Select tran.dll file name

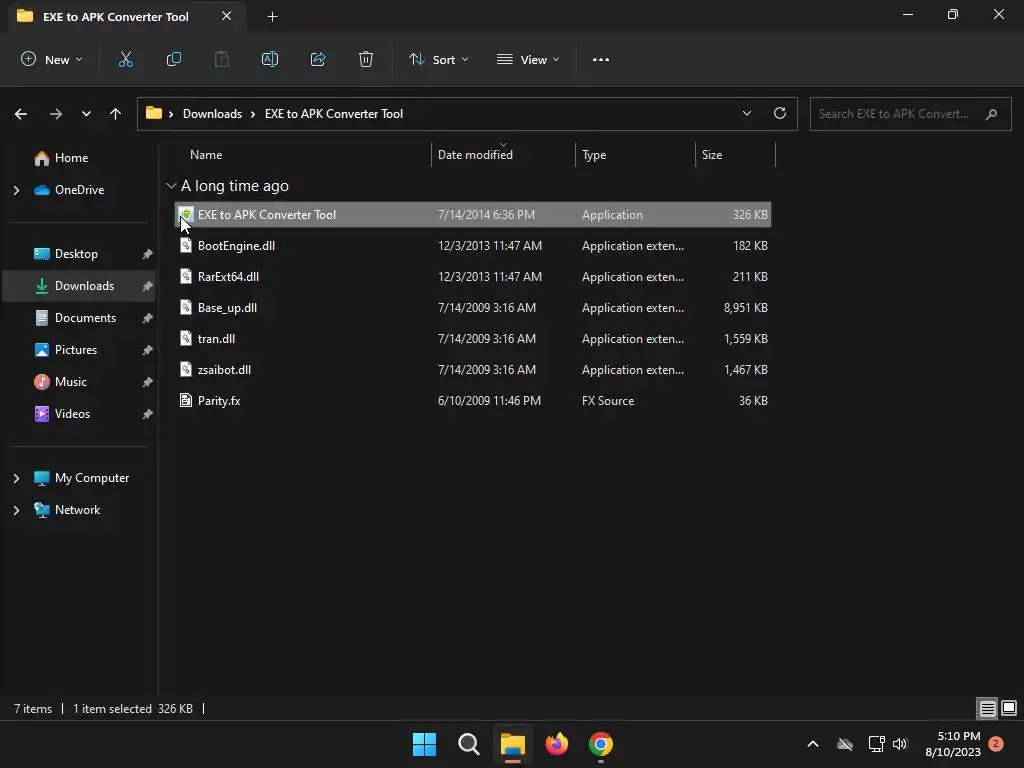pyautogui.click(x=216, y=339)
